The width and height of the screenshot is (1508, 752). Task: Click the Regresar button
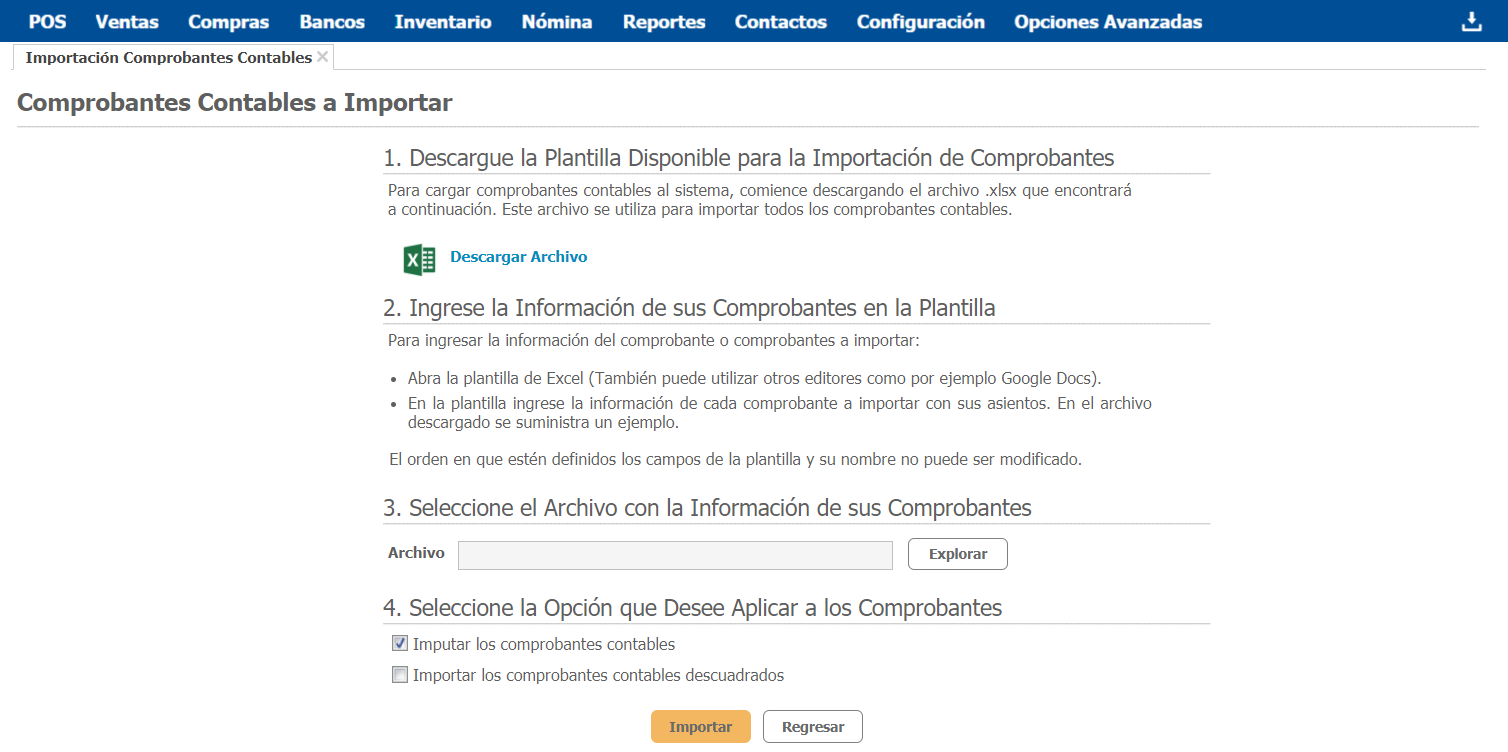click(x=813, y=727)
